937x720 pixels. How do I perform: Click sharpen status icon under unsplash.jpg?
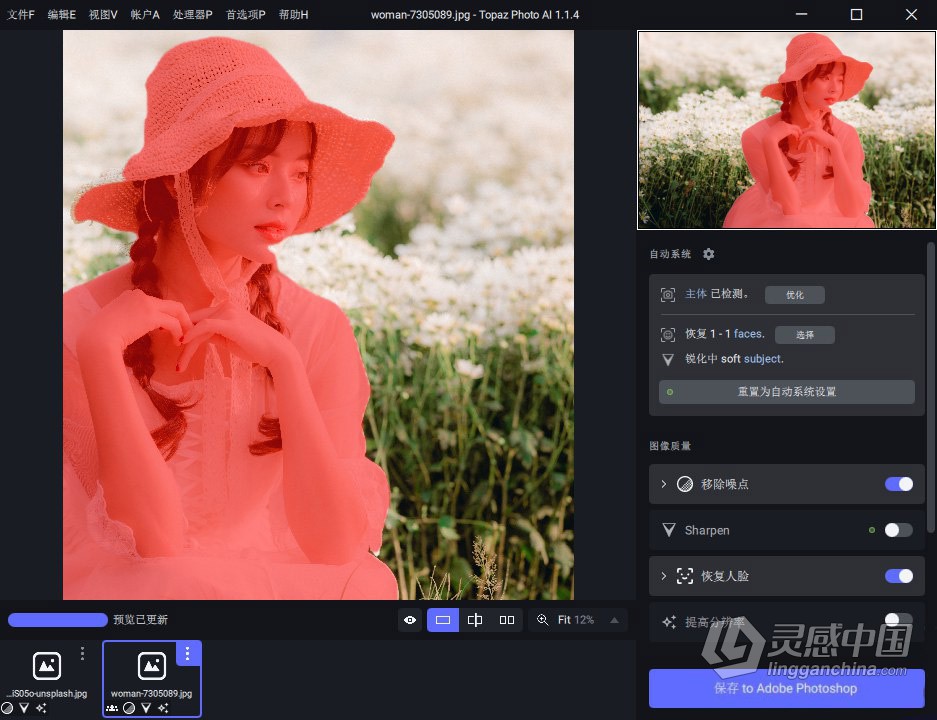(24, 708)
